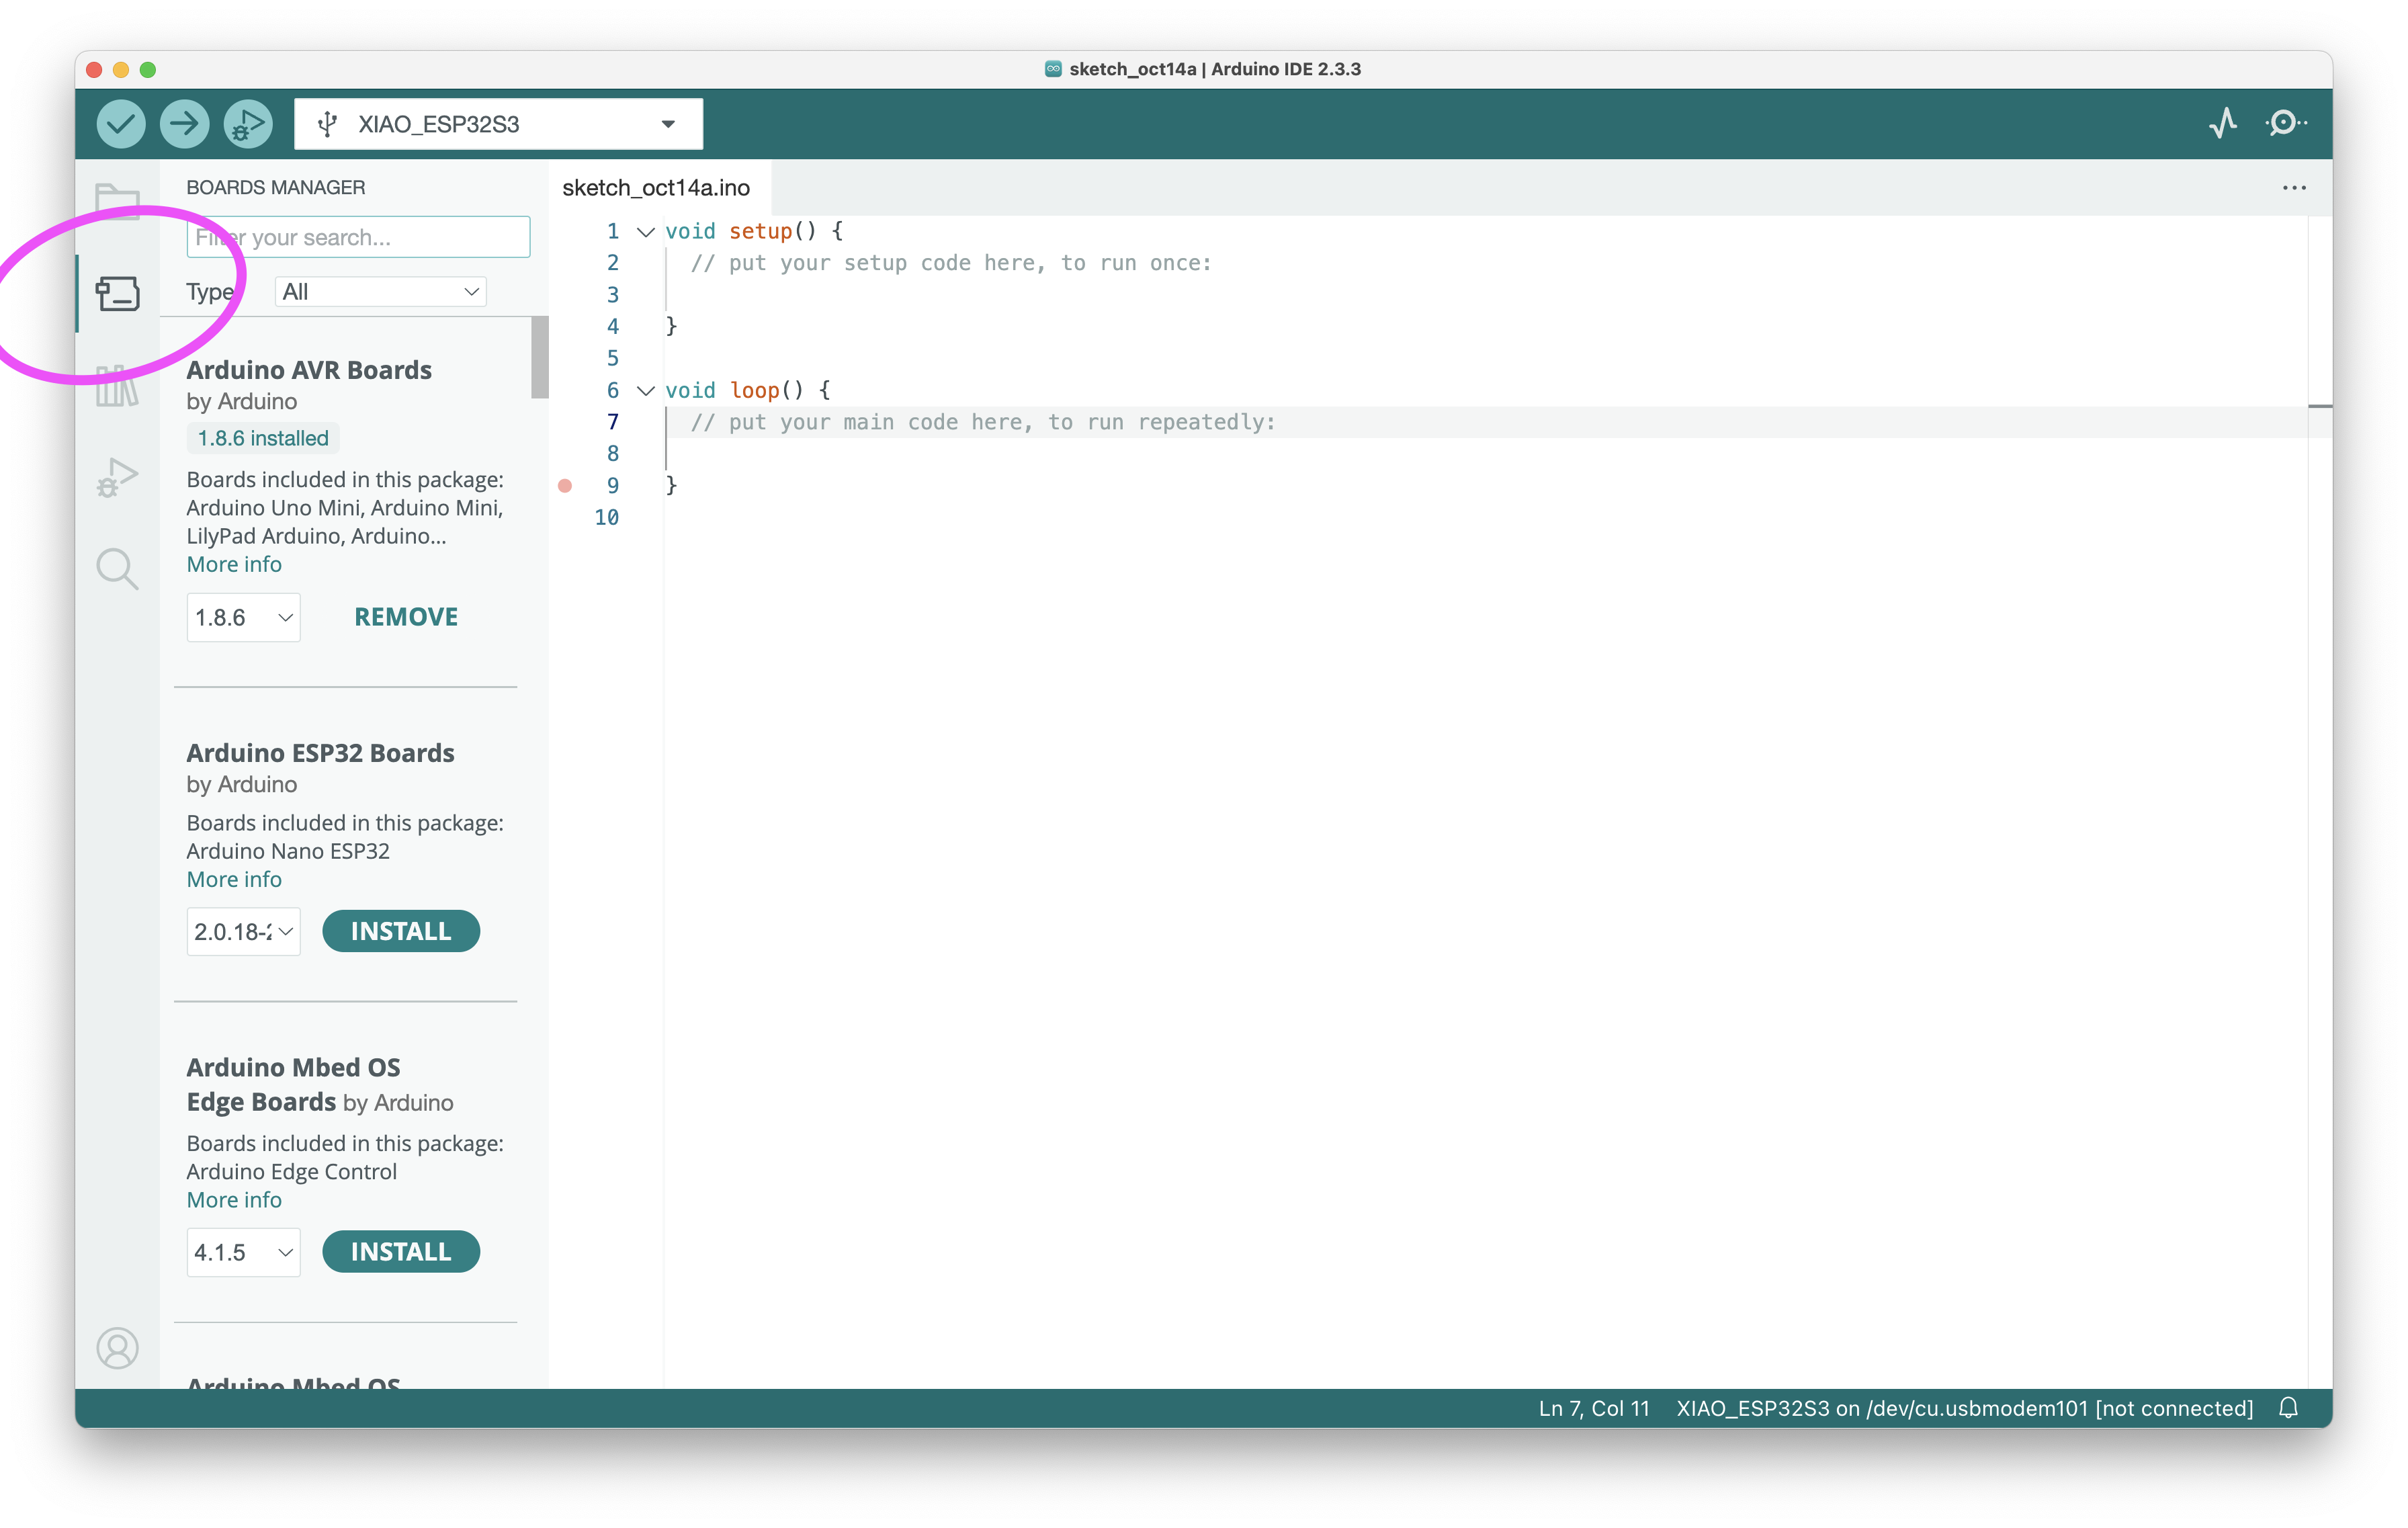Viewport: 2408px width, 1528px height.
Task: Open More info for ESP32 Boards
Action: pyautogui.click(x=234, y=880)
